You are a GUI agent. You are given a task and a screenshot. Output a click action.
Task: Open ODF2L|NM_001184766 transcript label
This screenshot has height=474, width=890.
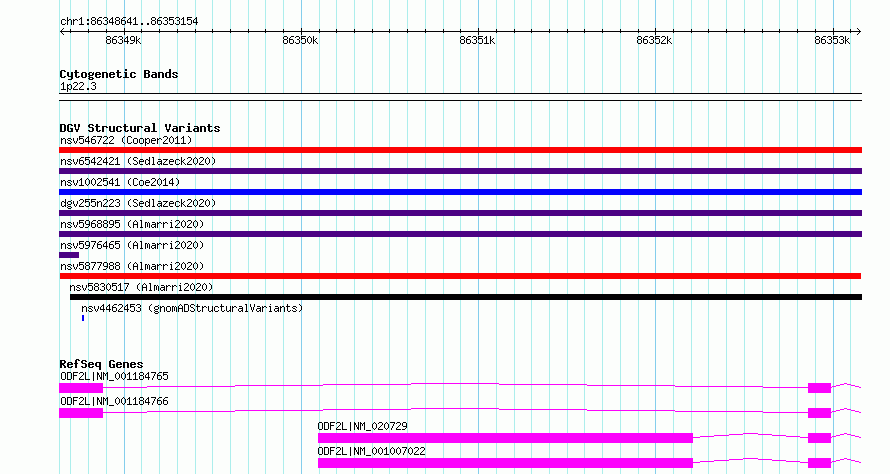coord(114,401)
